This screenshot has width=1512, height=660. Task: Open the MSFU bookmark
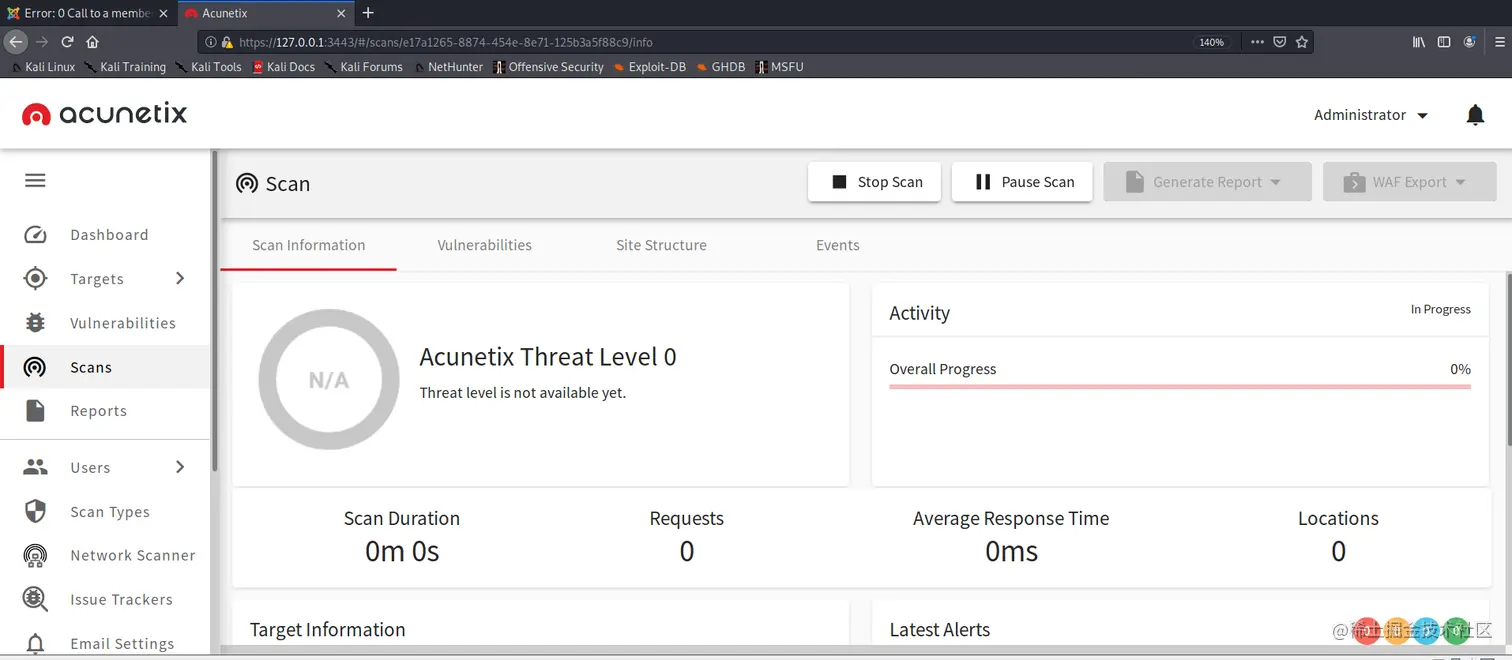pyautogui.click(x=779, y=67)
